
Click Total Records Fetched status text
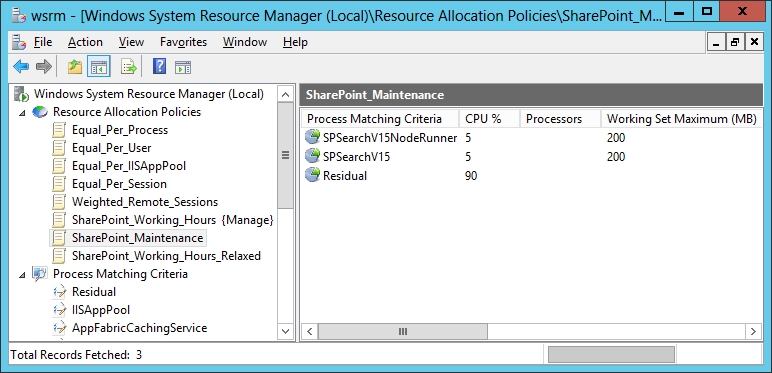pyautogui.click(x=76, y=354)
